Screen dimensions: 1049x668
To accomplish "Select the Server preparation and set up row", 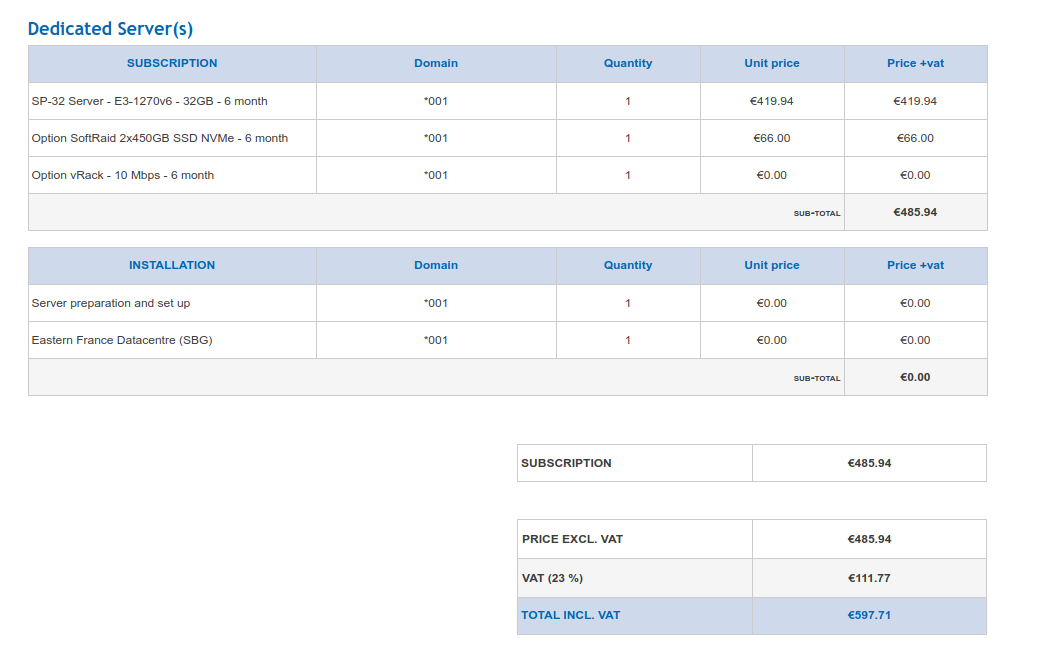I will click(507, 303).
